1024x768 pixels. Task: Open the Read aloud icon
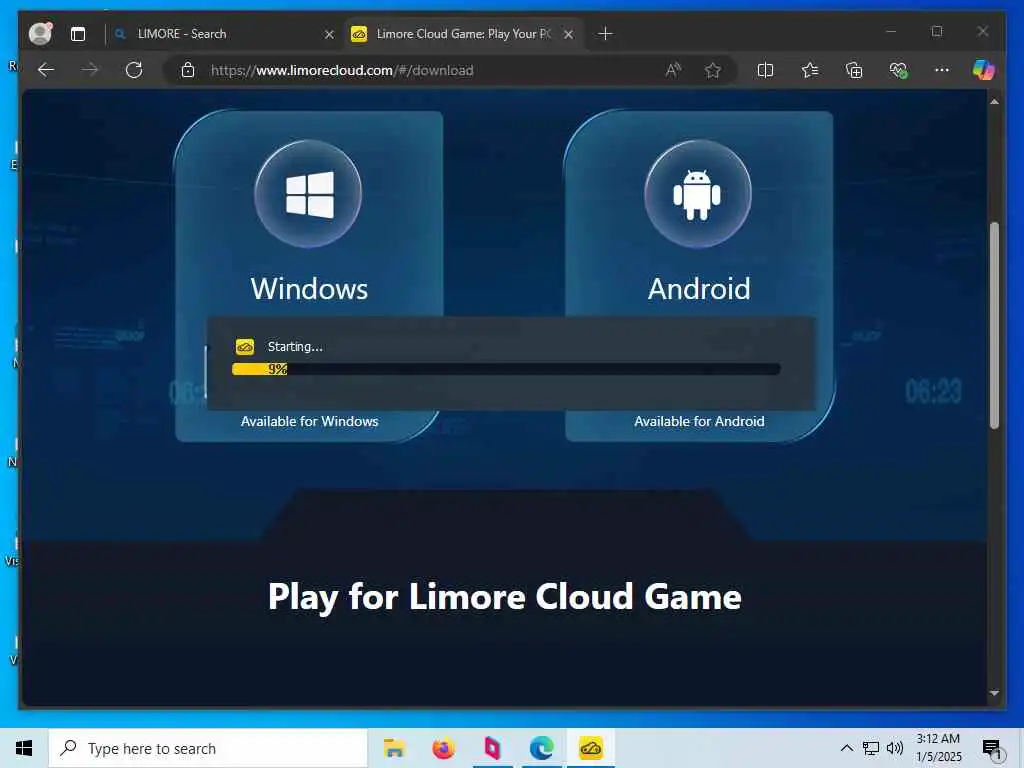(673, 70)
